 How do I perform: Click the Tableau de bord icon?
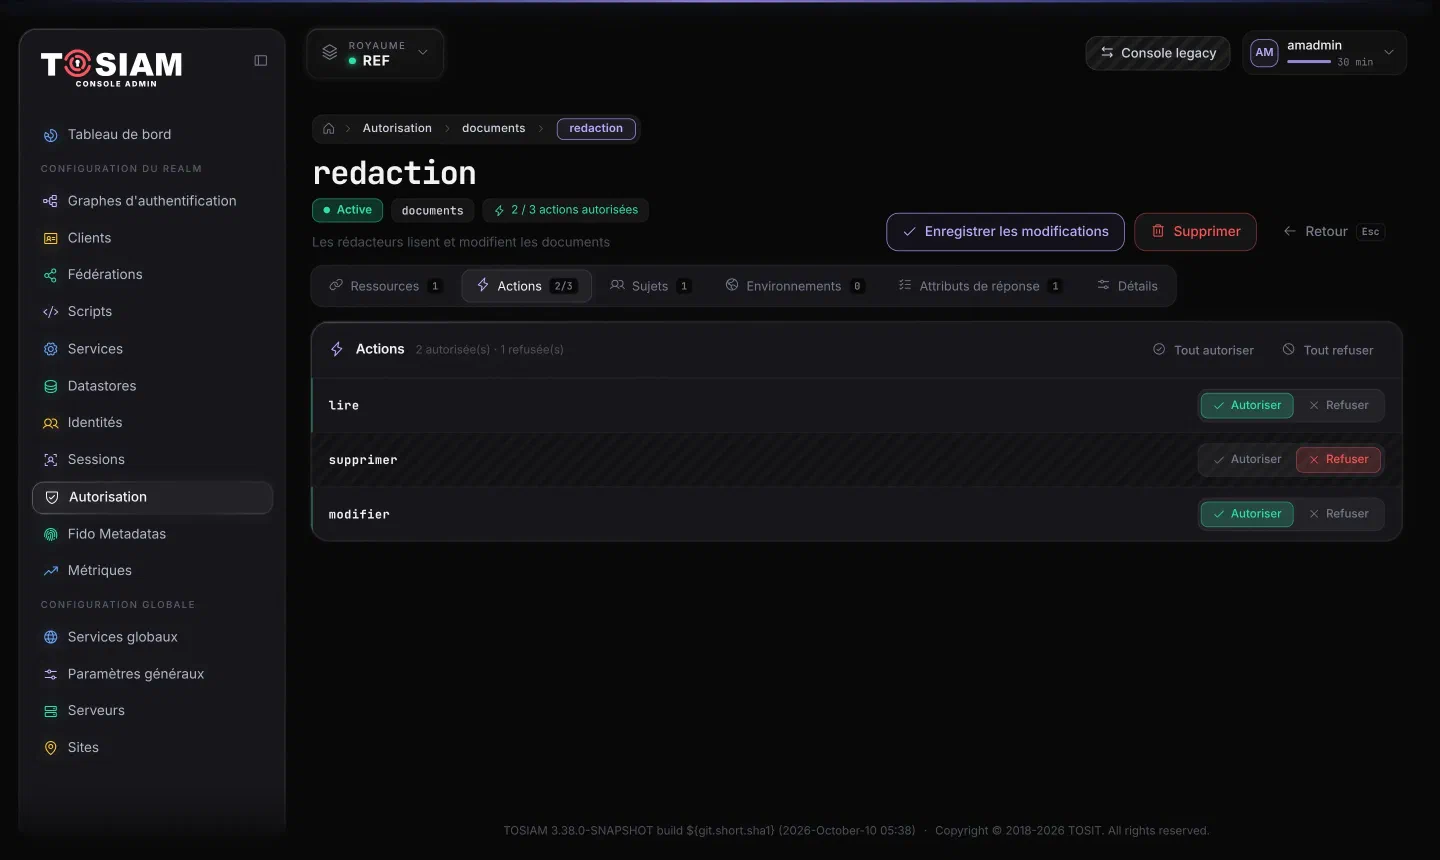click(x=51, y=135)
